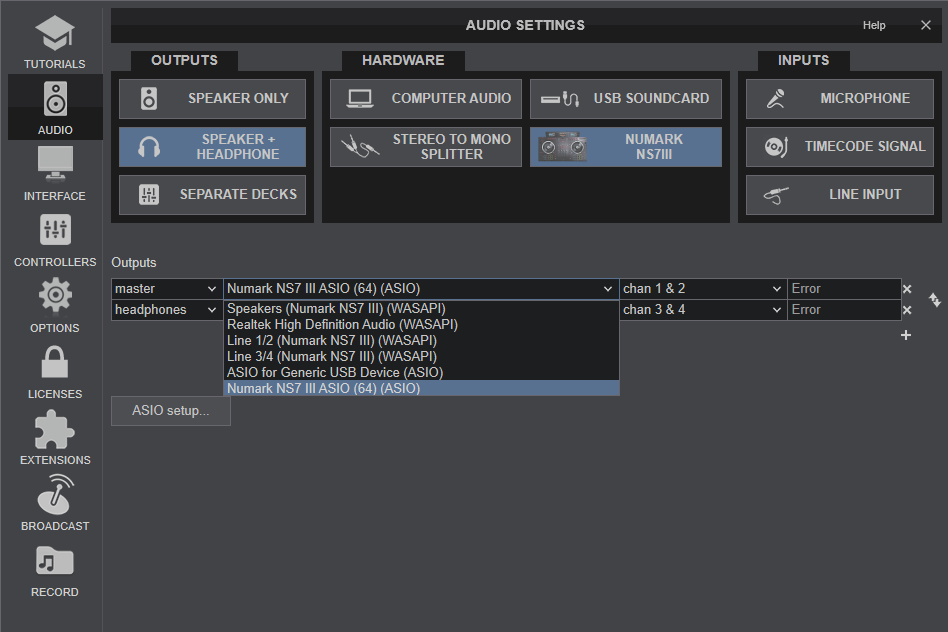Click the audio refresh arrows icon

pos(935,299)
